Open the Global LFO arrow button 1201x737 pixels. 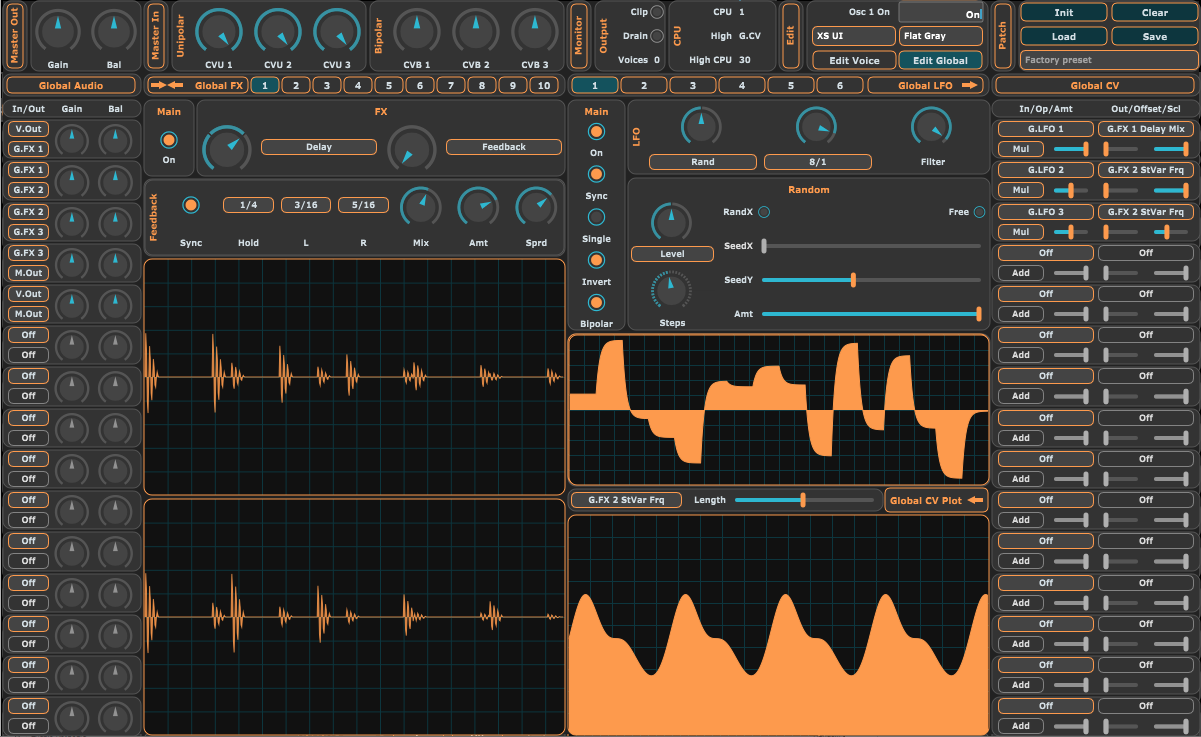coord(928,85)
